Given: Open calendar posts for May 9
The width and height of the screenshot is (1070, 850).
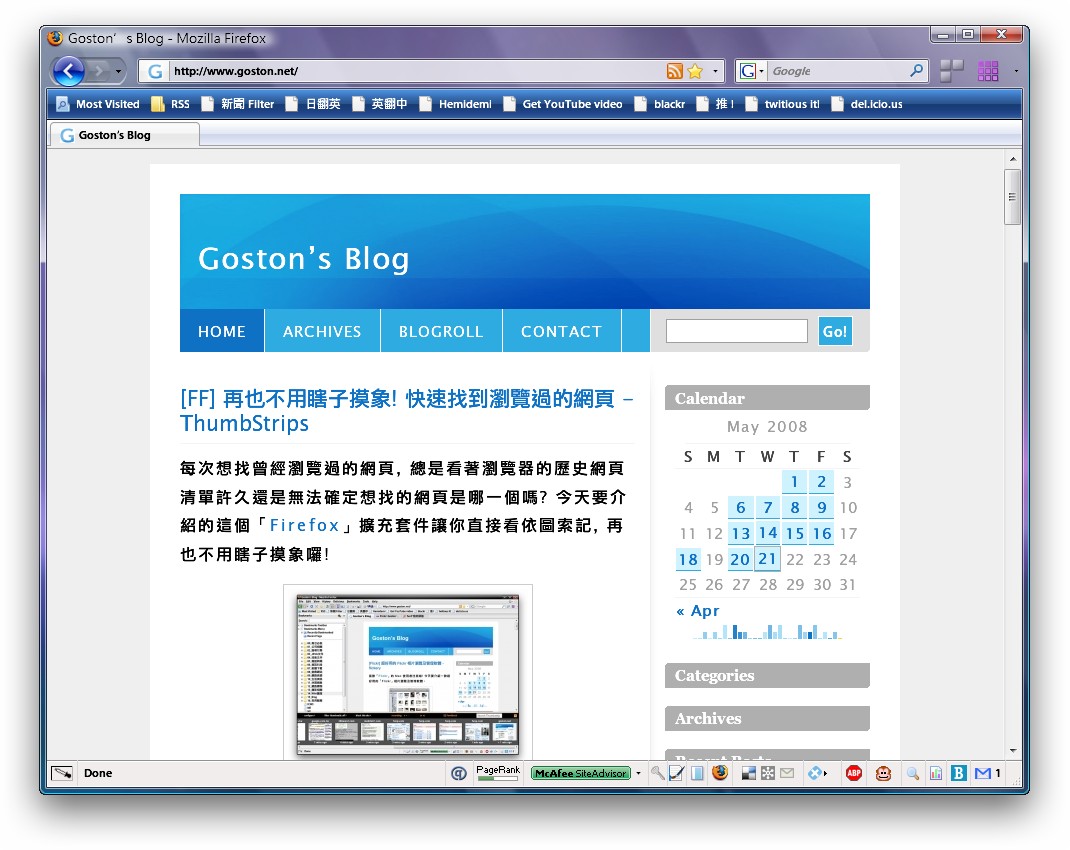Looking at the screenshot, I should (822, 508).
